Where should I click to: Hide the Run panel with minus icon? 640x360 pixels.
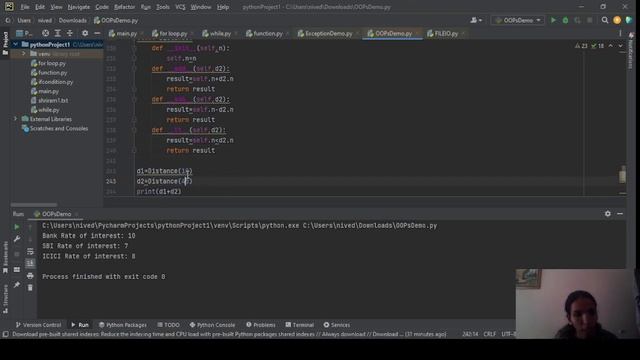pos(620,213)
